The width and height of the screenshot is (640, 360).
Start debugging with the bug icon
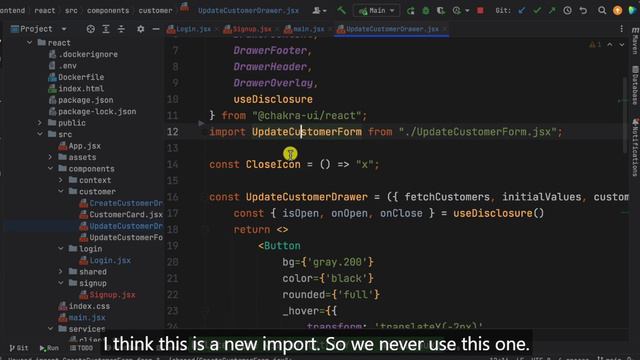point(426,11)
